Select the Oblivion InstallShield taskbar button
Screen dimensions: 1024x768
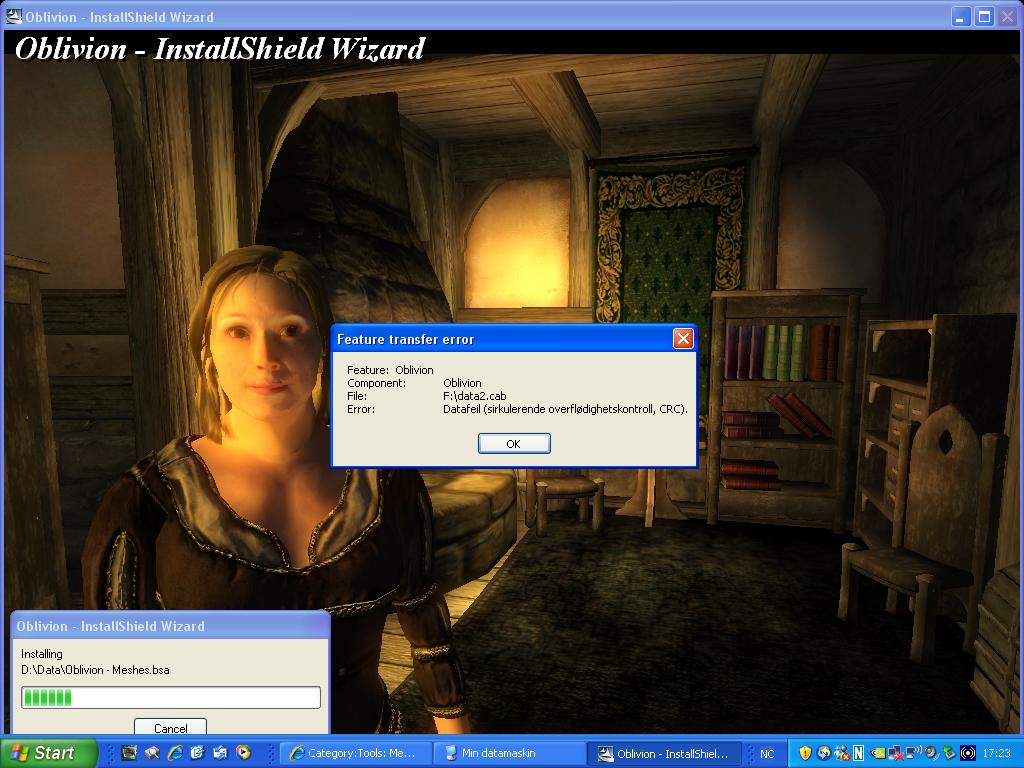click(665, 753)
